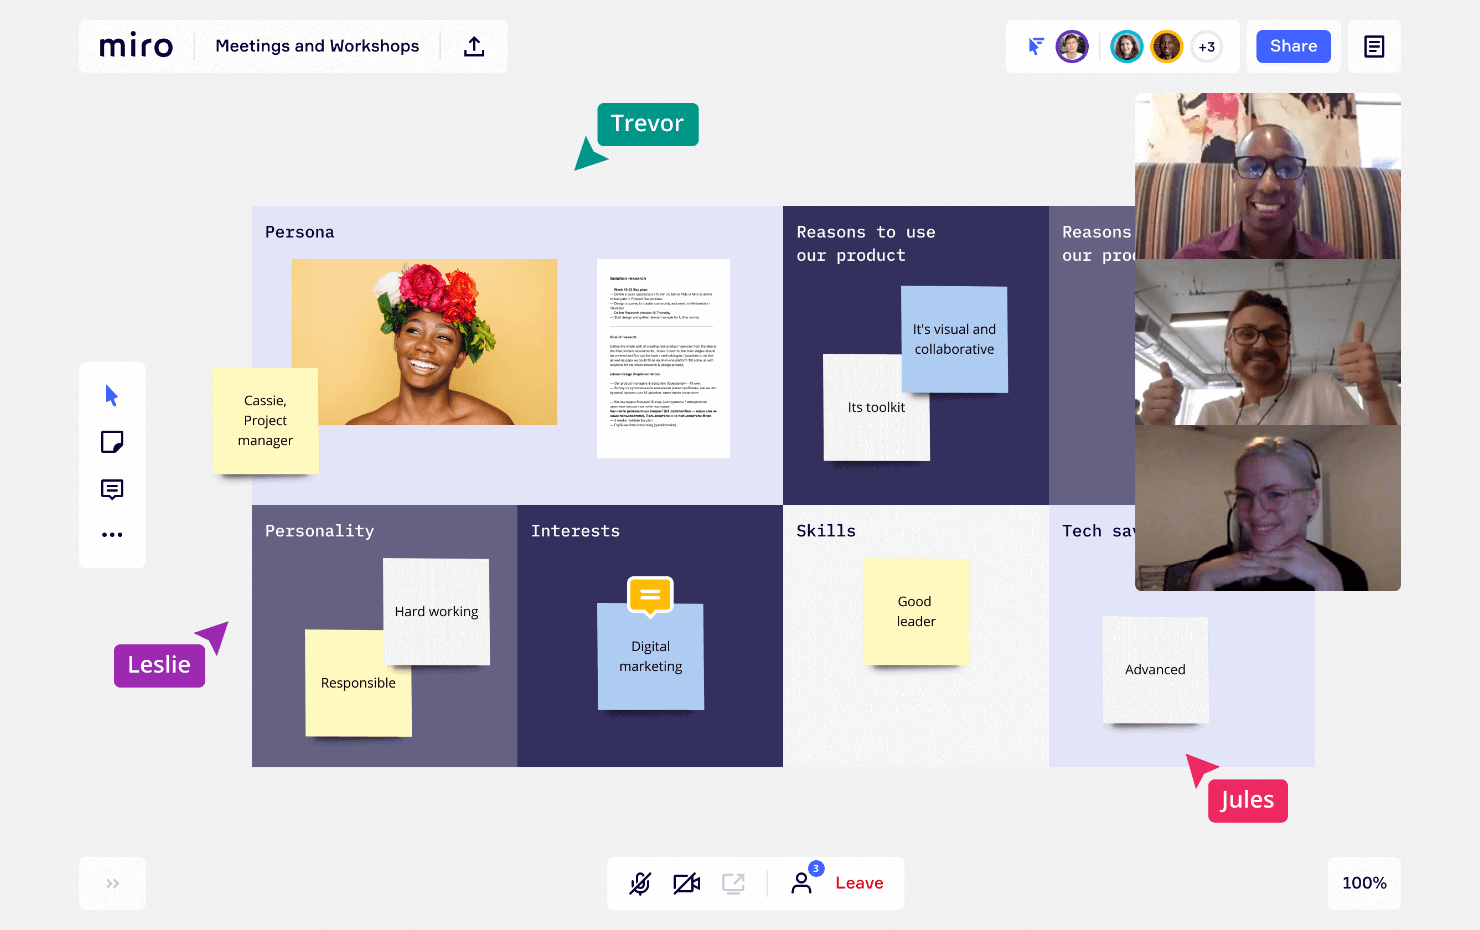The width and height of the screenshot is (1480, 930).
Task: Click the Jules cursor label
Action: click(x=1247, y=801)
